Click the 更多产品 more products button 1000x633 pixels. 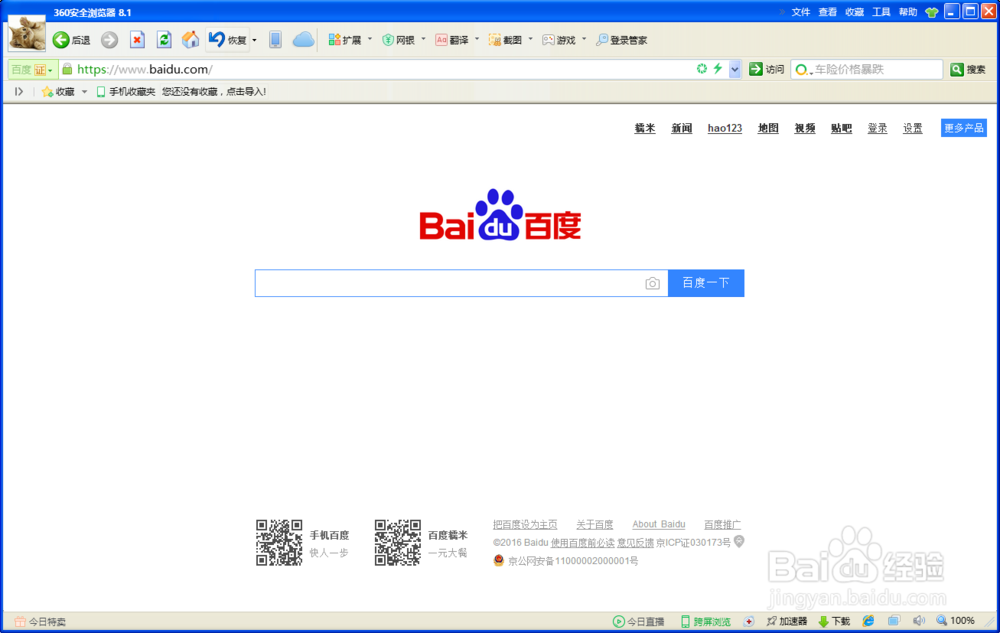[964, 128]
